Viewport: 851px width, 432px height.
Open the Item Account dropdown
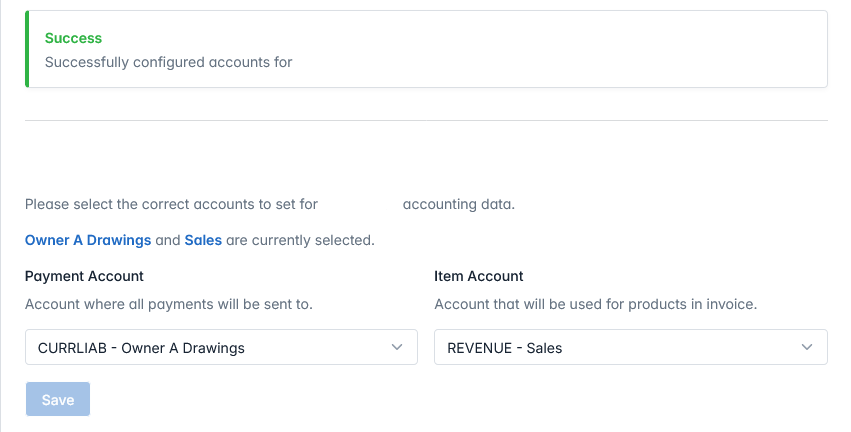[630, 348]
